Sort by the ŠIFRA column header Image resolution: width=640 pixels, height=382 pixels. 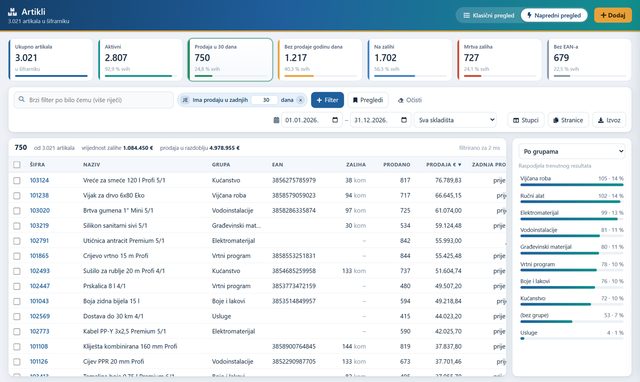(38, 164)
